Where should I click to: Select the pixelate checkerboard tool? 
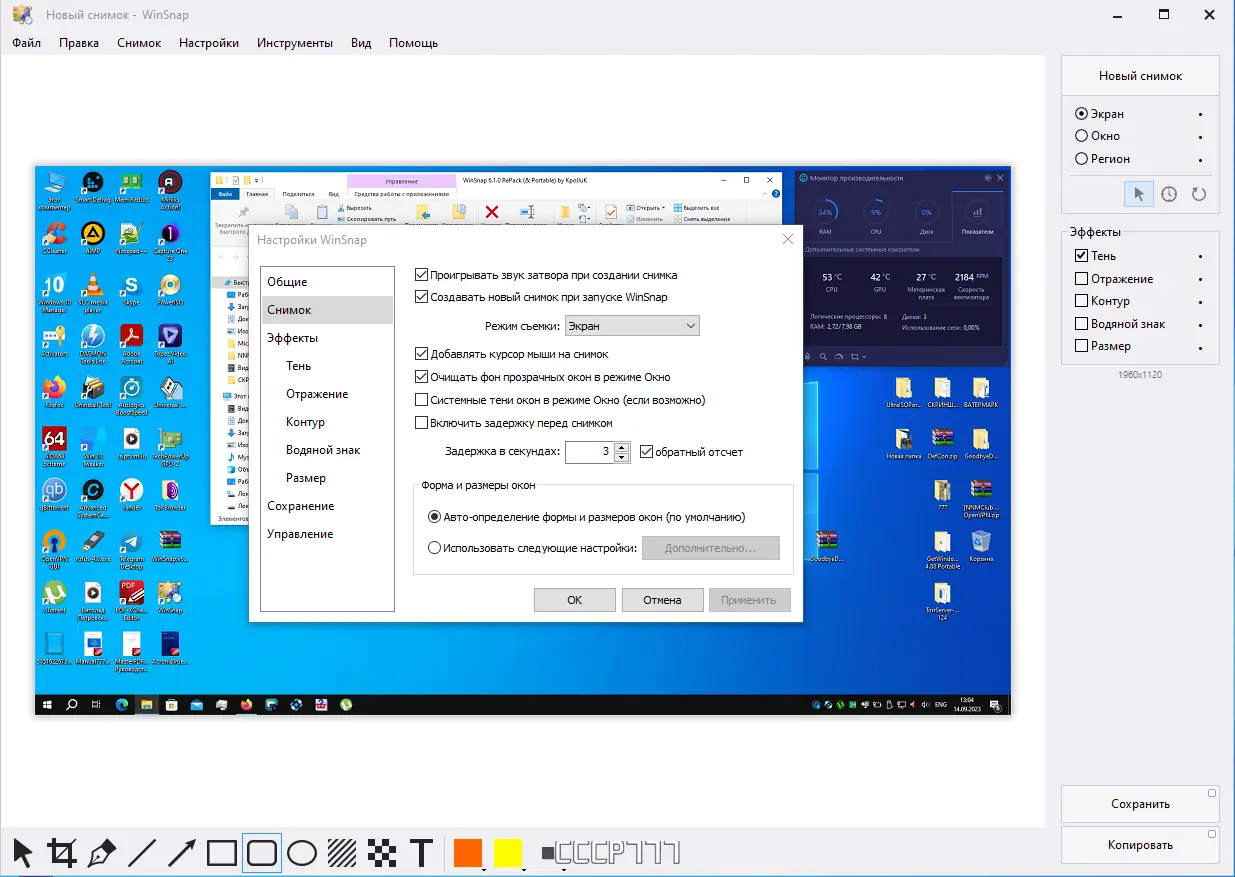(382, 853)
